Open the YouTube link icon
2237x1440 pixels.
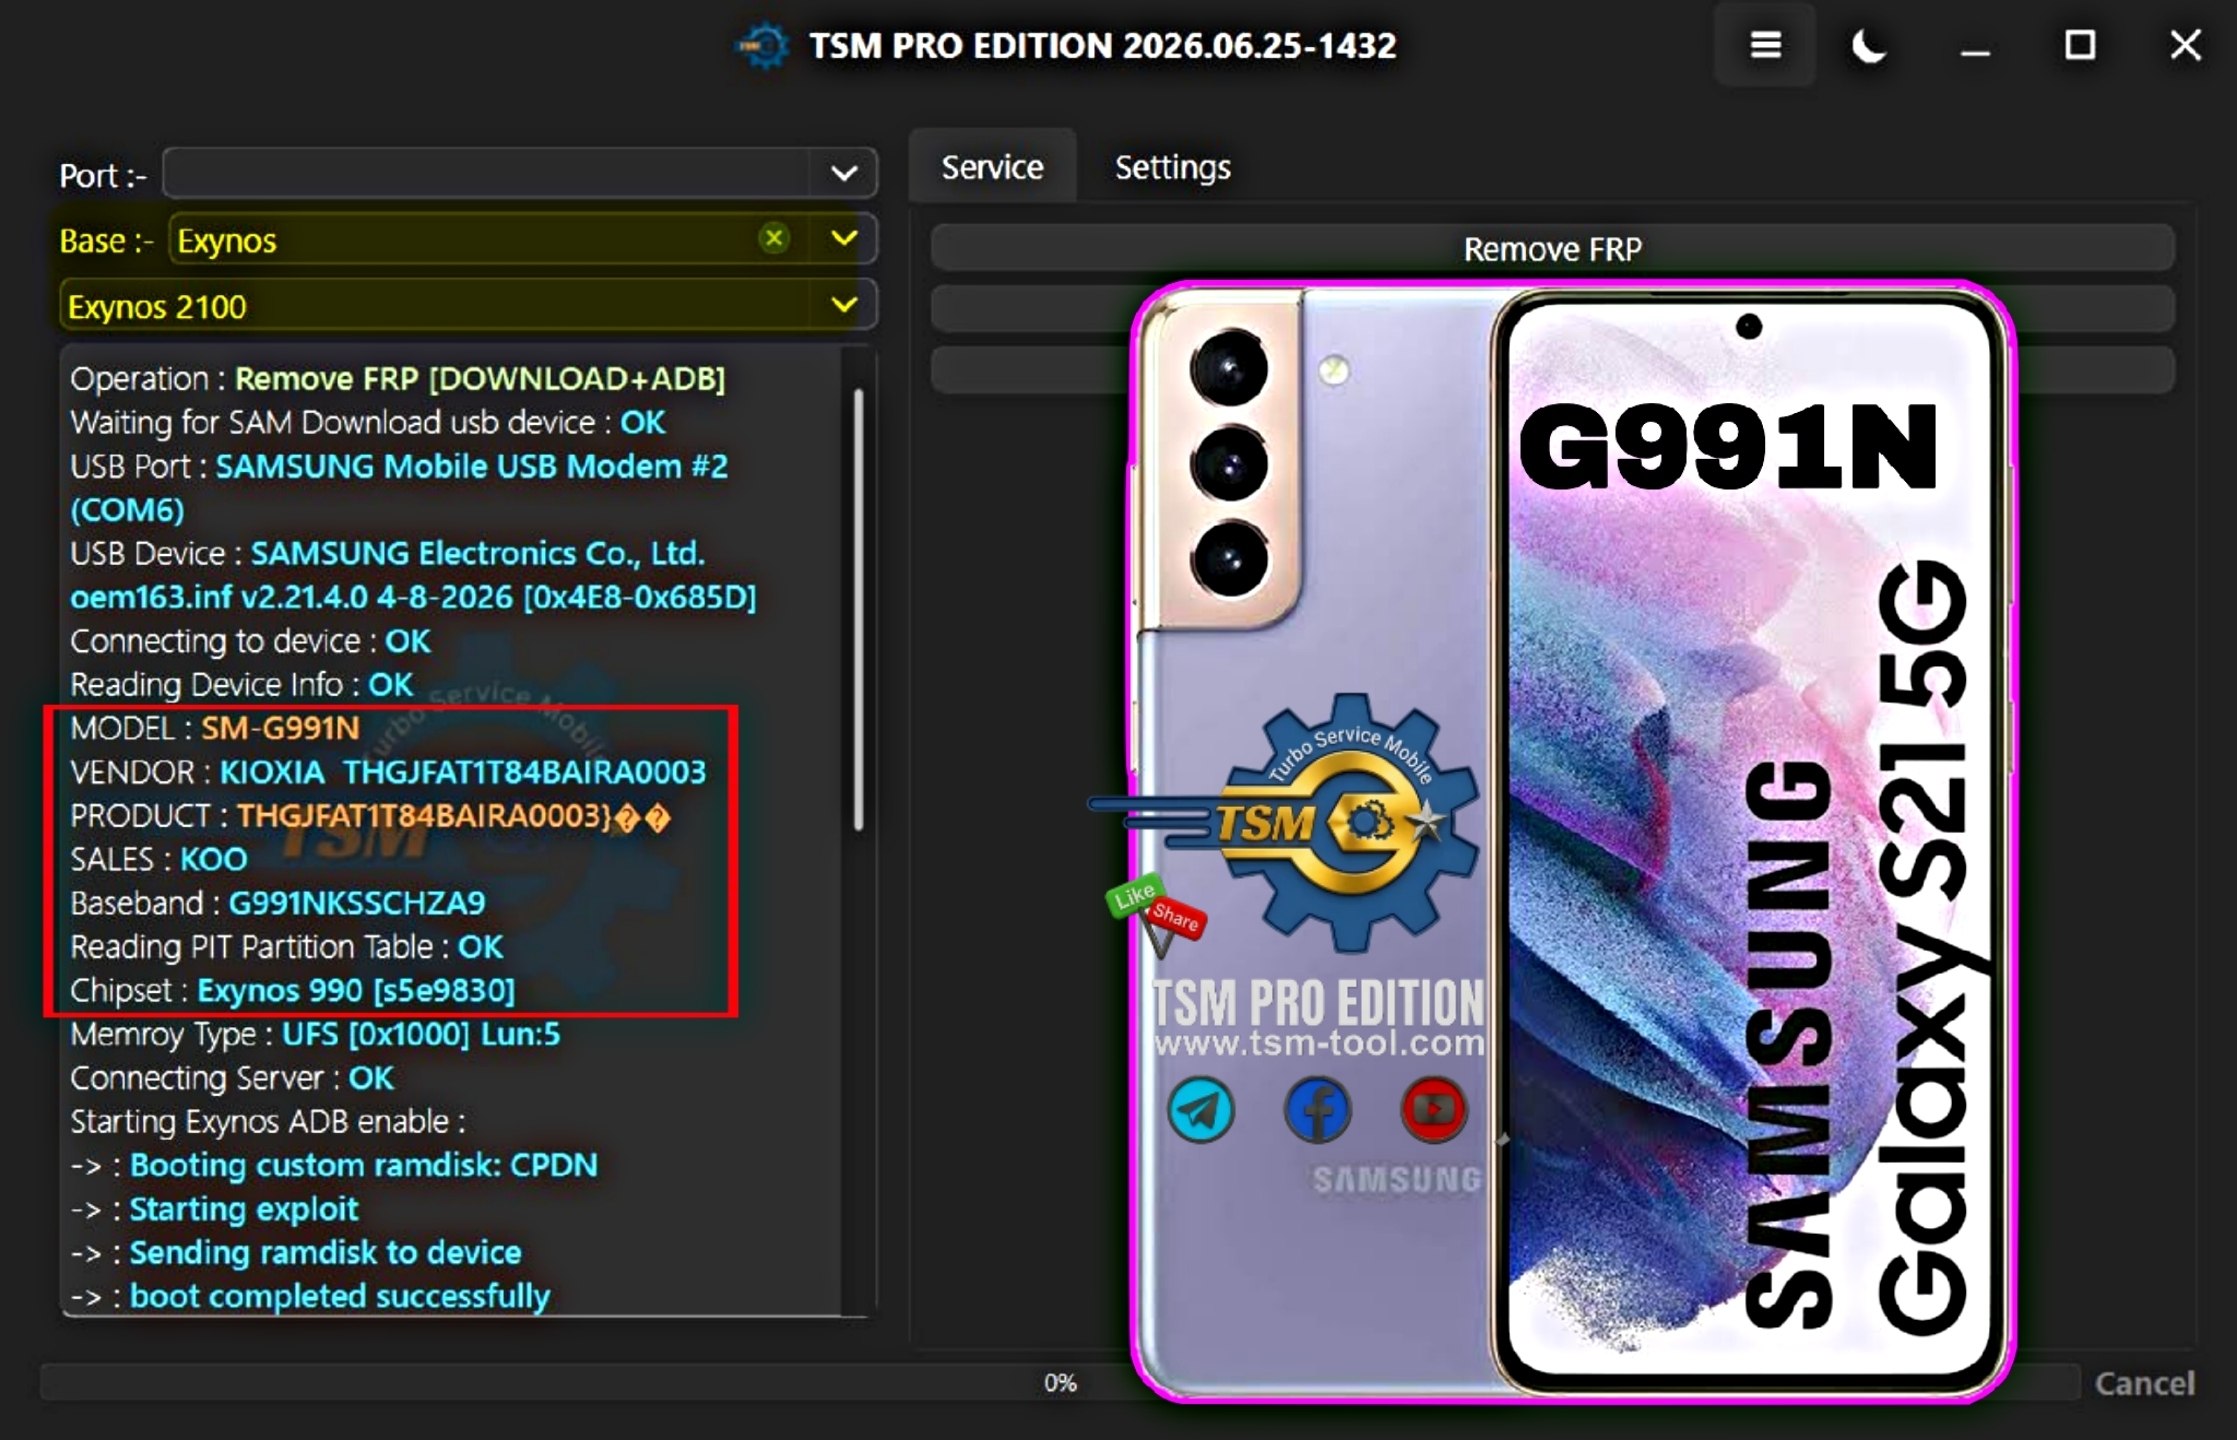[x=1433, y=1110]
